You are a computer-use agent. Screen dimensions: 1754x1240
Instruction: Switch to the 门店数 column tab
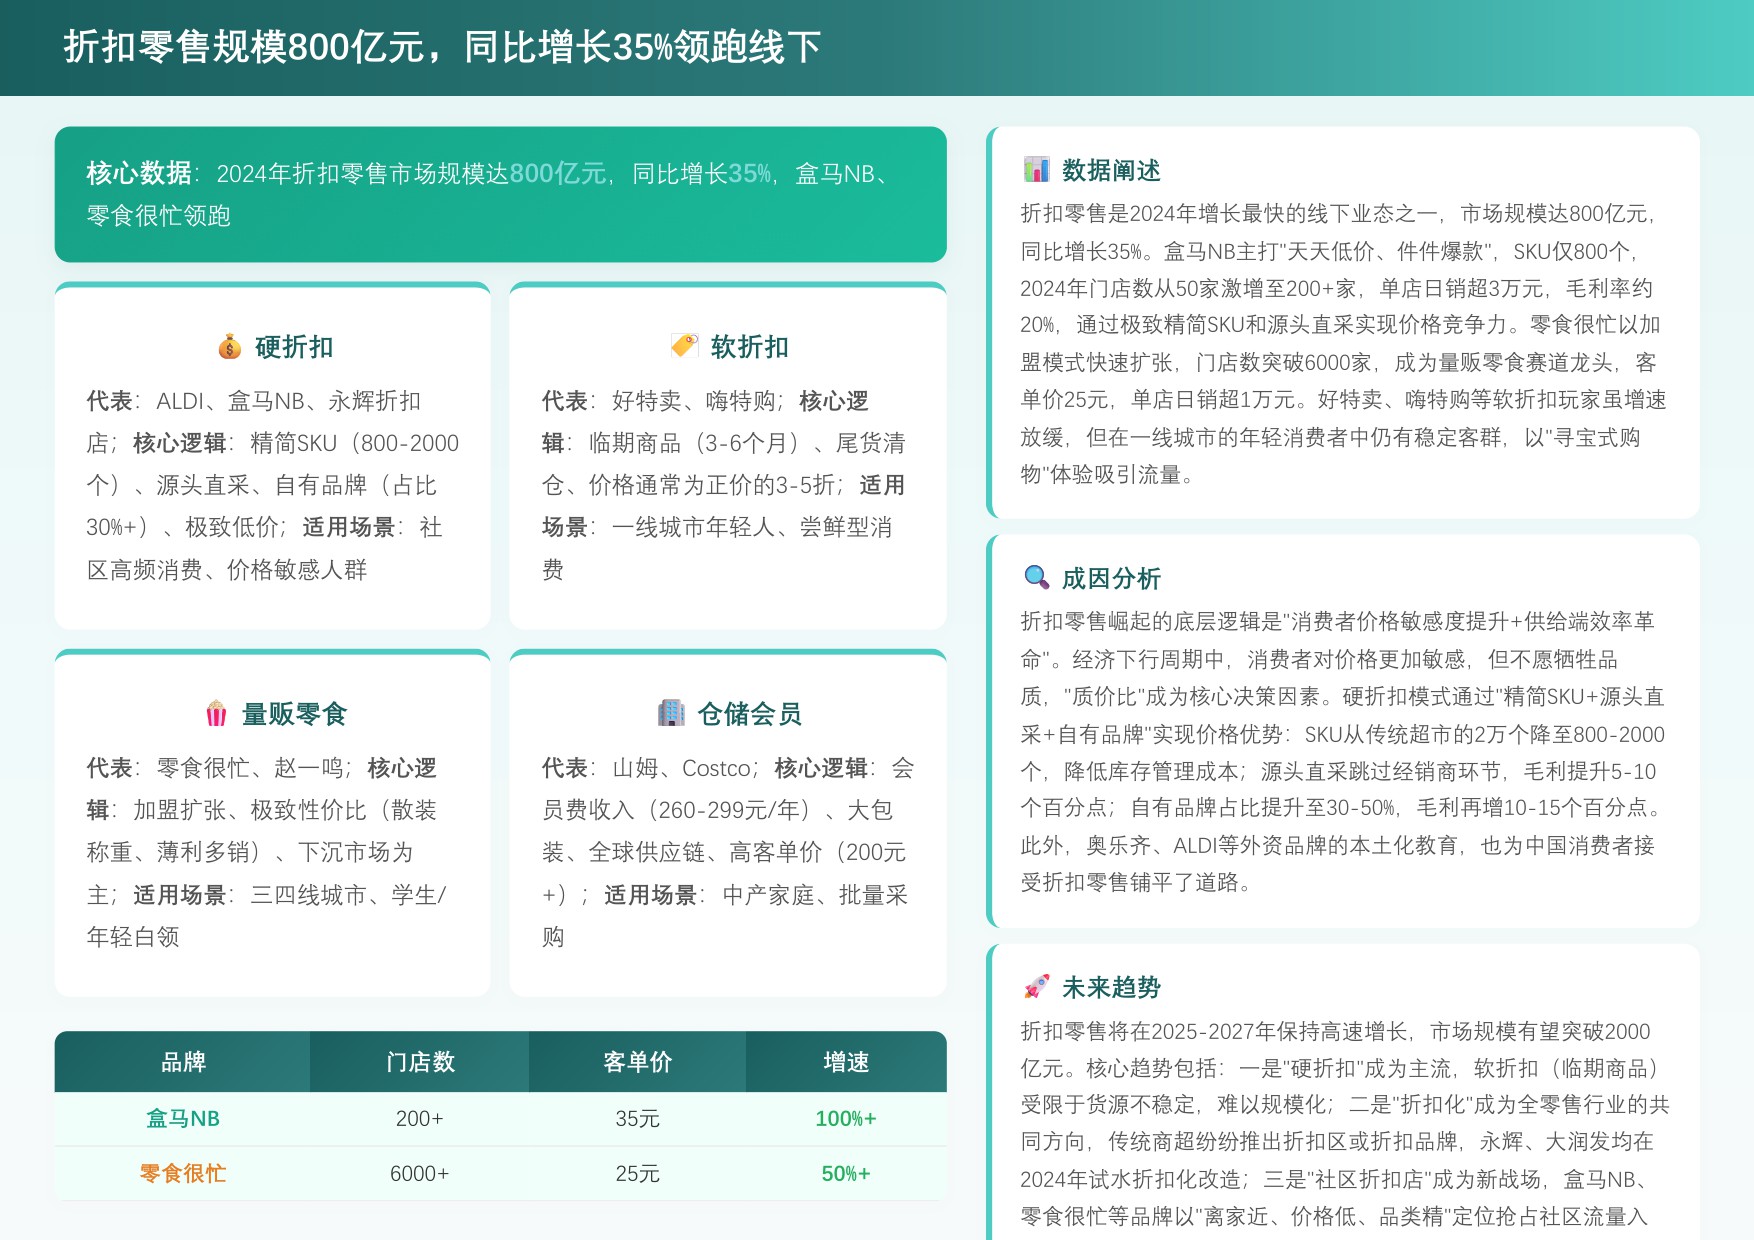click(420, 1063)
